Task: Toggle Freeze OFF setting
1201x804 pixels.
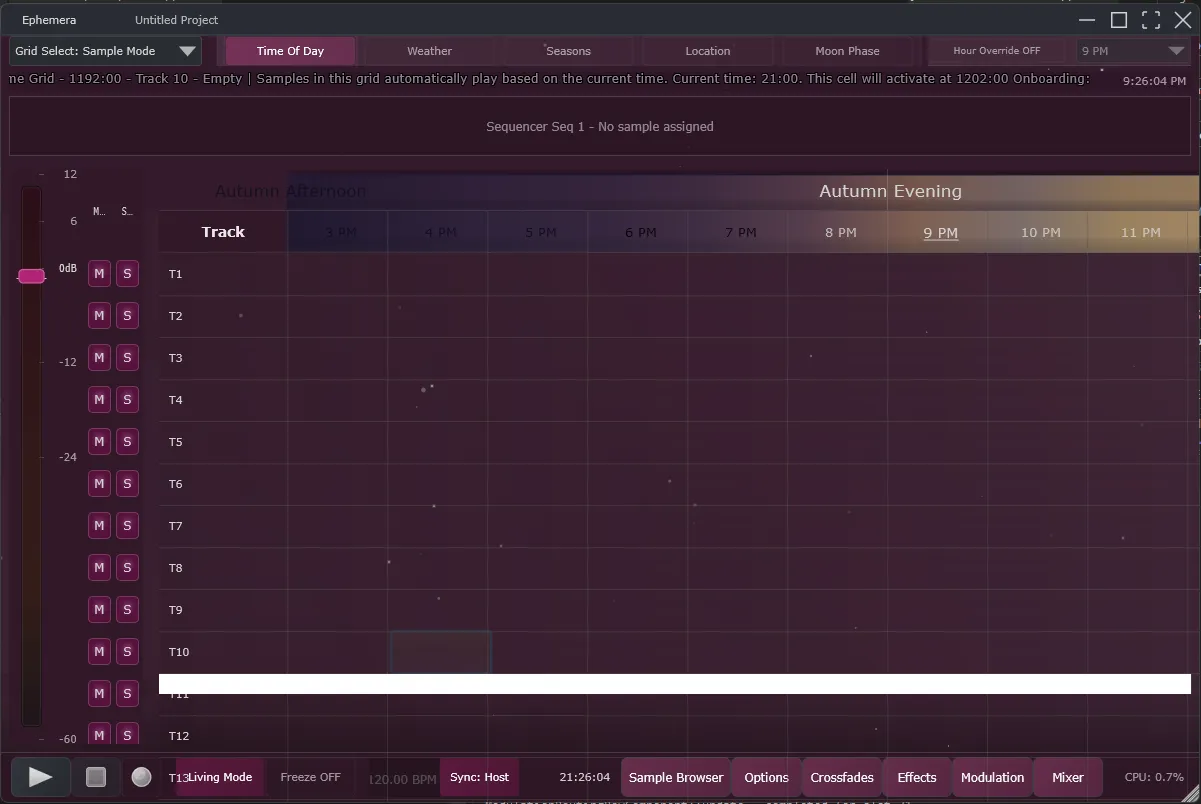Action: (310, 777)
